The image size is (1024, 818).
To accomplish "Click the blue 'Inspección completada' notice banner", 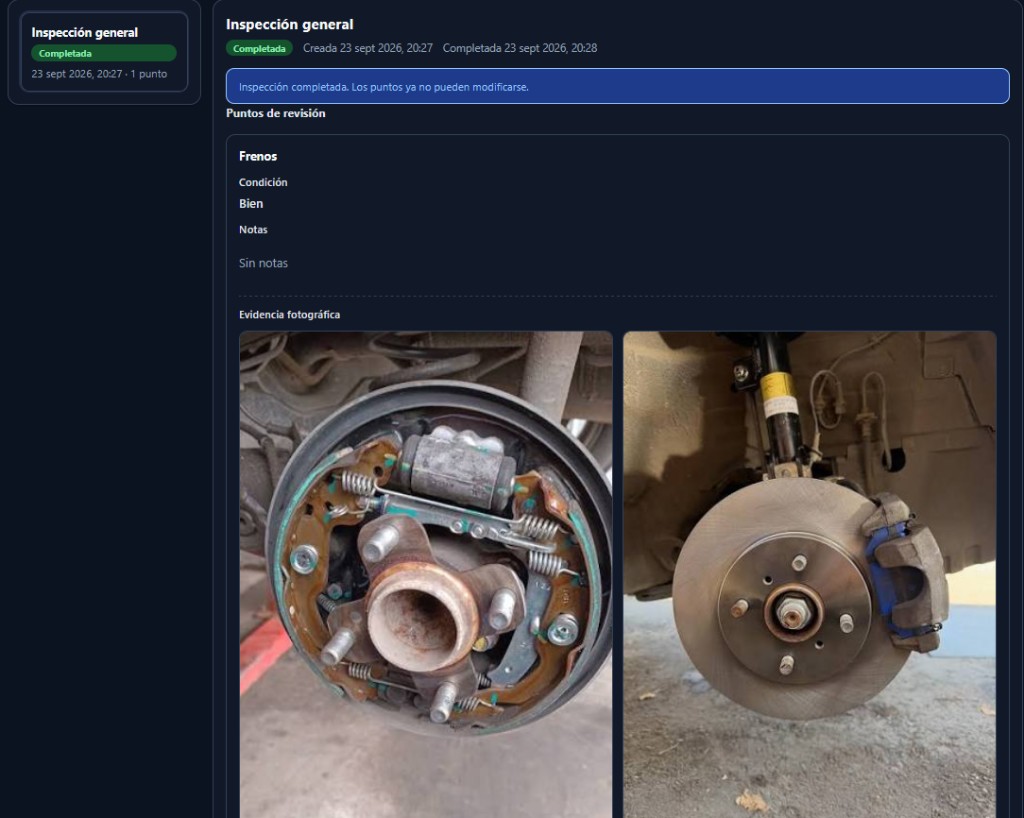I will tap(617, 86).
